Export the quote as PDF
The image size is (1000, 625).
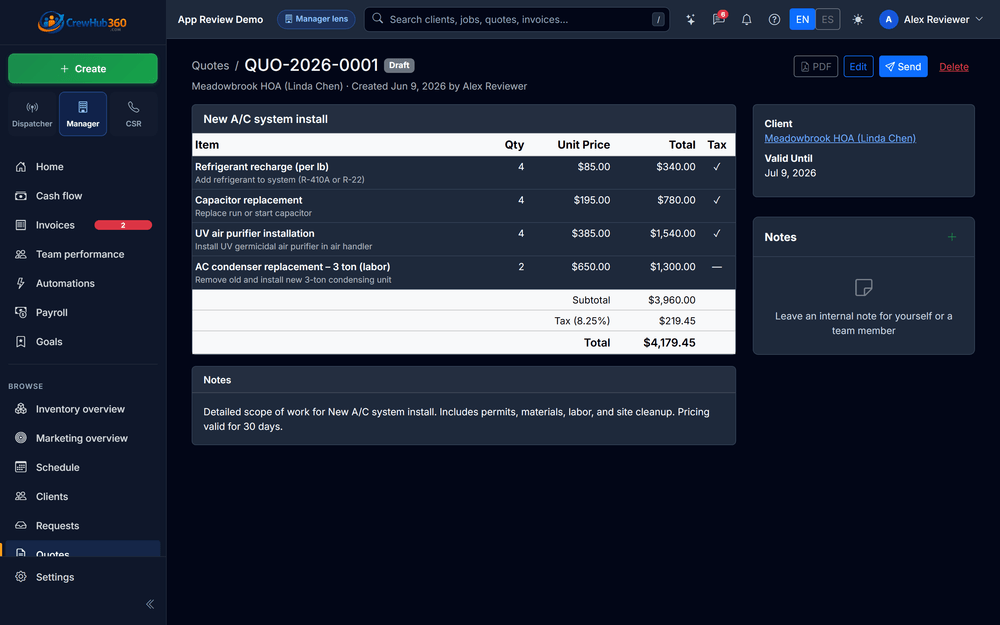point(816,66)
